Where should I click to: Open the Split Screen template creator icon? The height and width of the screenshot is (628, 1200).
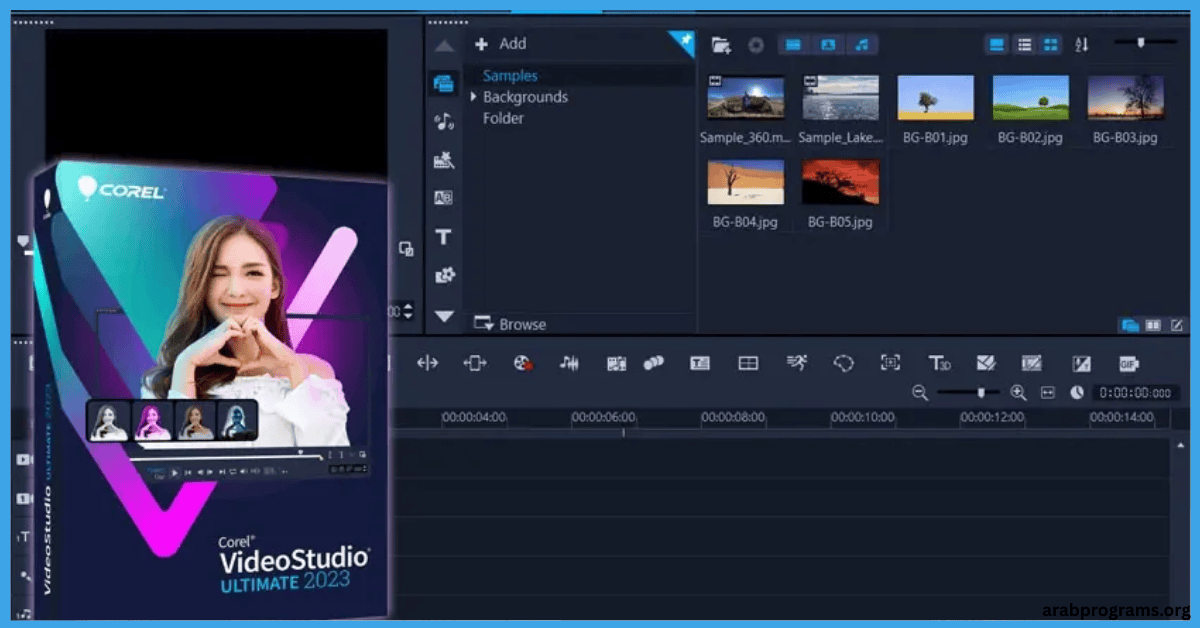click(x=748, y=363)
